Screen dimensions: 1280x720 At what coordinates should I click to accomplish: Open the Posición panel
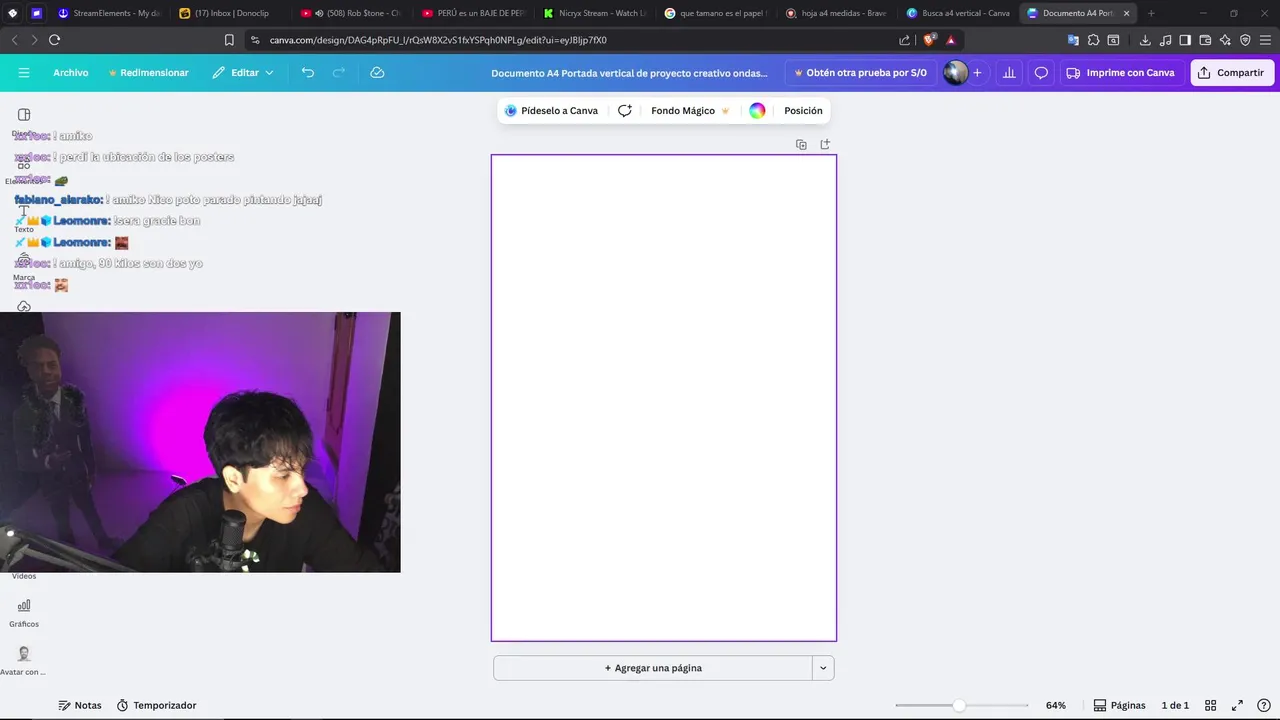[x=803, y=111]
